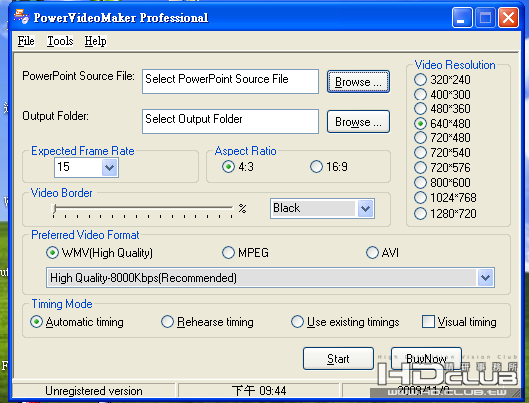Screen dimensions: 529x403
Task: Click the PowerVideoMaker app icon in title bar
Action: coord(22,17)
